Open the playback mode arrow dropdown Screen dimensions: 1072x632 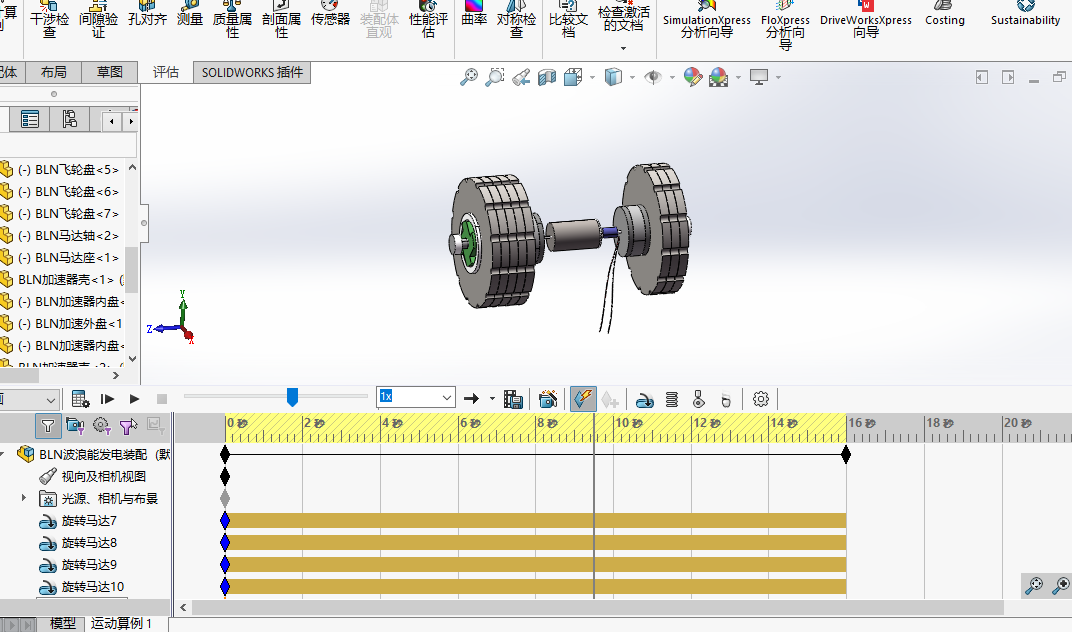click(x=492, y=399)
